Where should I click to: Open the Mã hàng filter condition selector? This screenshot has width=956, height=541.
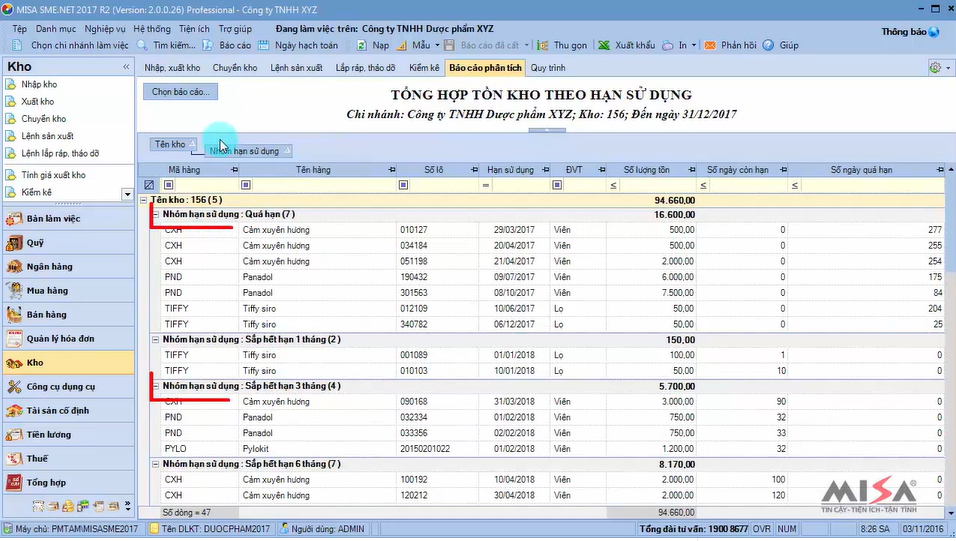[x=169, y=185]
